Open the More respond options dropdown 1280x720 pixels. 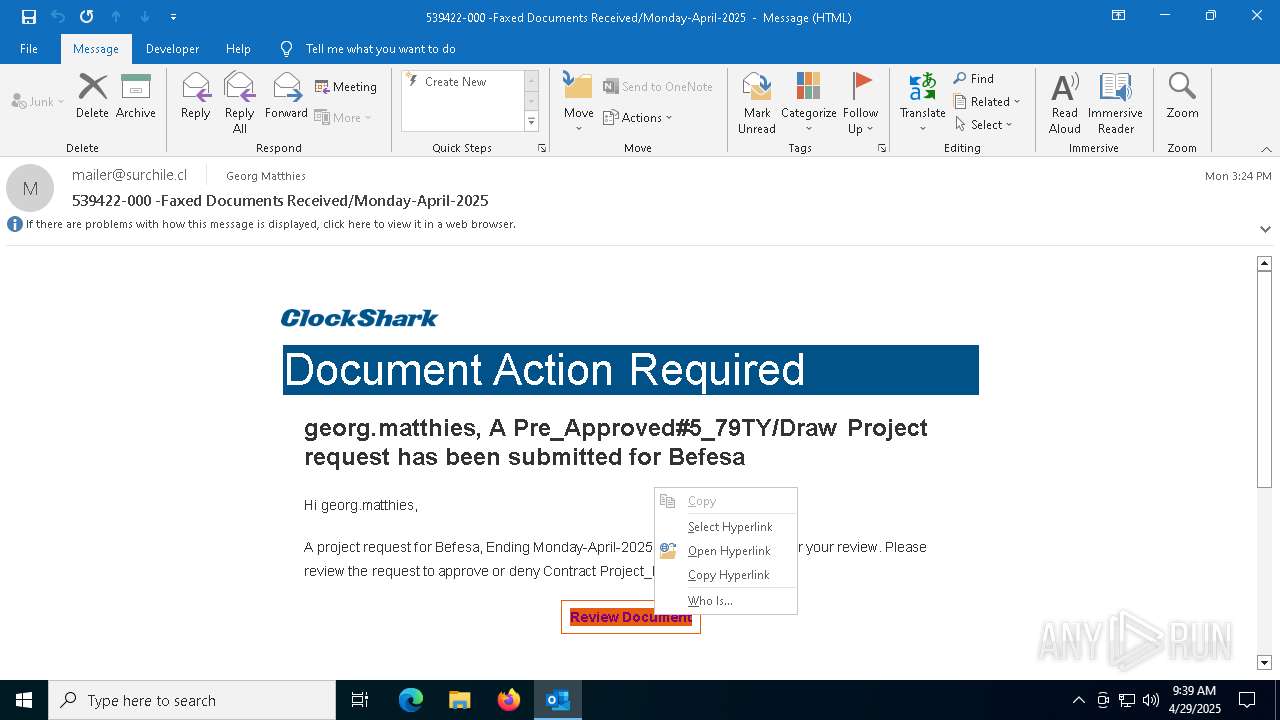(344, 117)
